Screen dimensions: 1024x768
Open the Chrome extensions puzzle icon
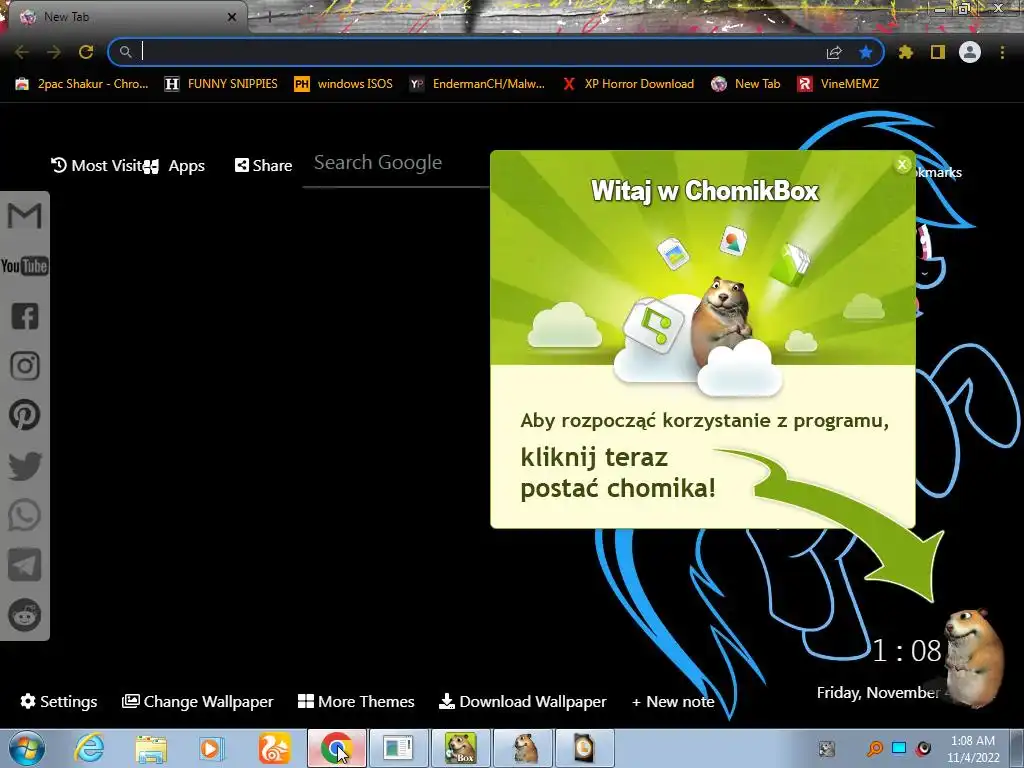(x=905, y=52)
